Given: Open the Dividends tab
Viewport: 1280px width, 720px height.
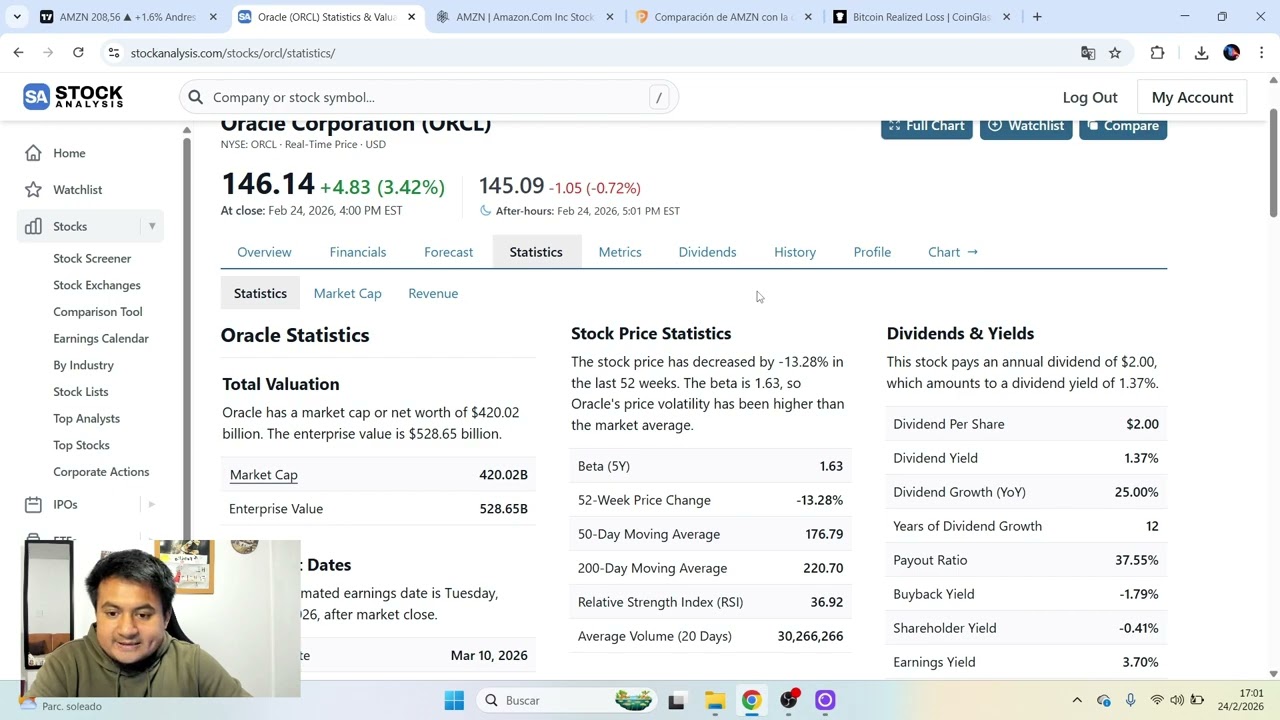Looking at the screenshot, I should [707, 252].
